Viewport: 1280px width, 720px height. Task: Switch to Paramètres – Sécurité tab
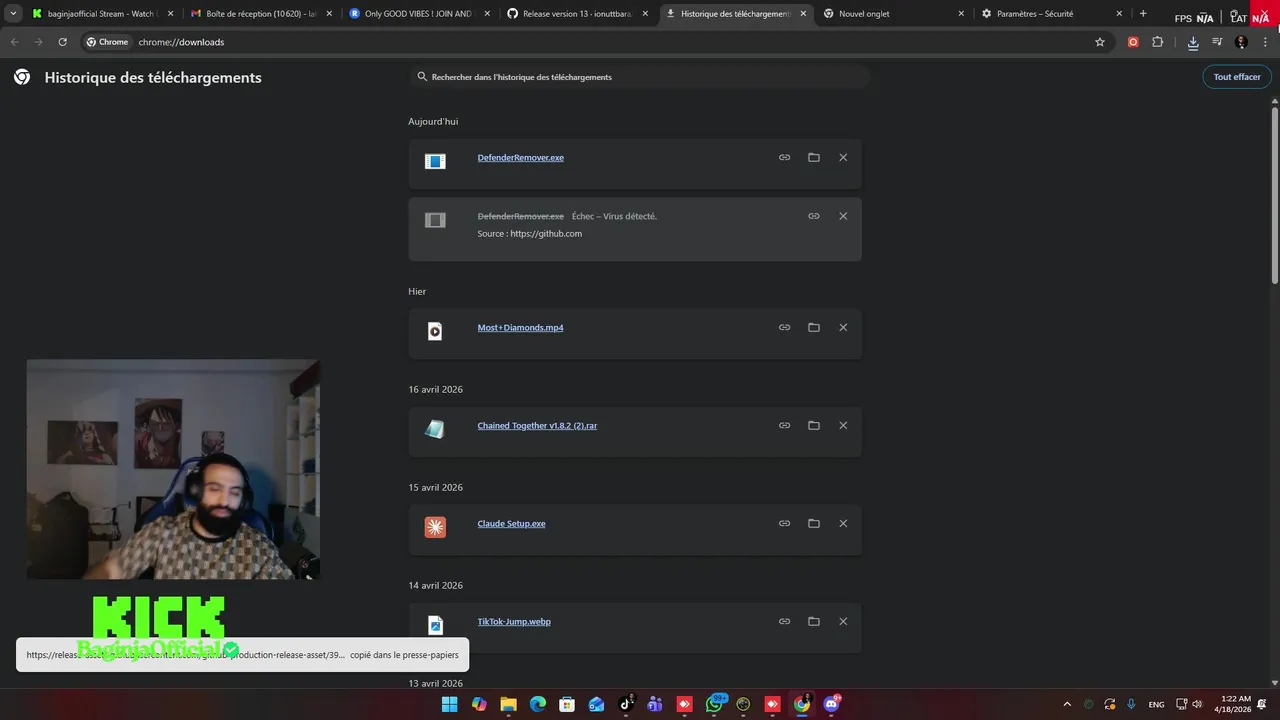(1052, 14)
